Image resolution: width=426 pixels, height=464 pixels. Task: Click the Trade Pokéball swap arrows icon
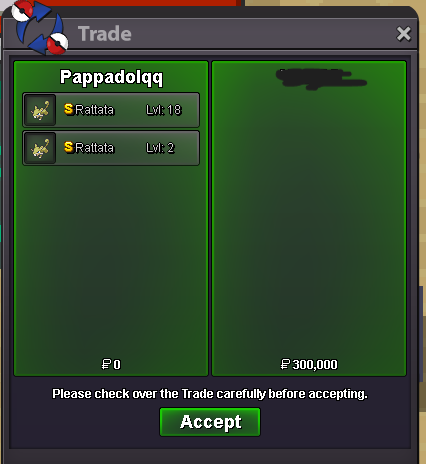point(39,27)
